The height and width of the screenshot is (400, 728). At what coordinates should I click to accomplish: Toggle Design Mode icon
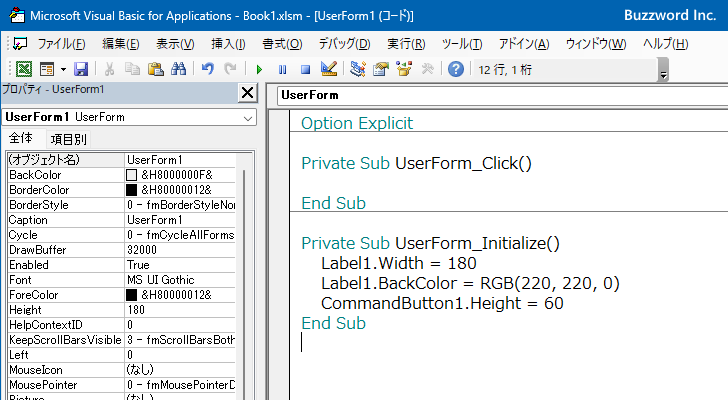(329, 69)
